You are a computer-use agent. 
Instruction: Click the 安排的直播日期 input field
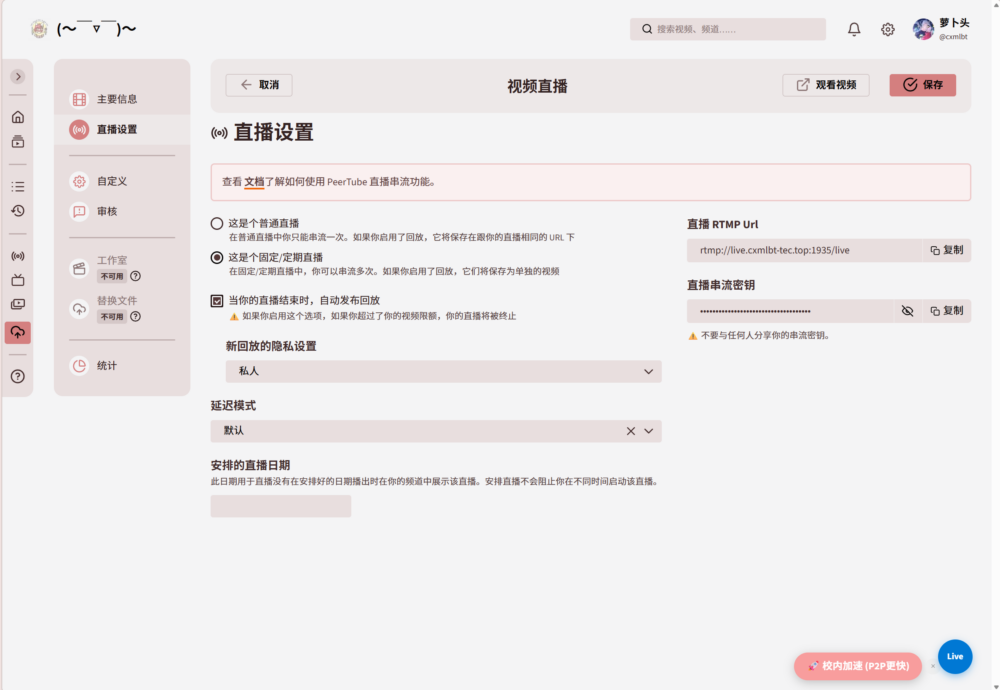281,506
